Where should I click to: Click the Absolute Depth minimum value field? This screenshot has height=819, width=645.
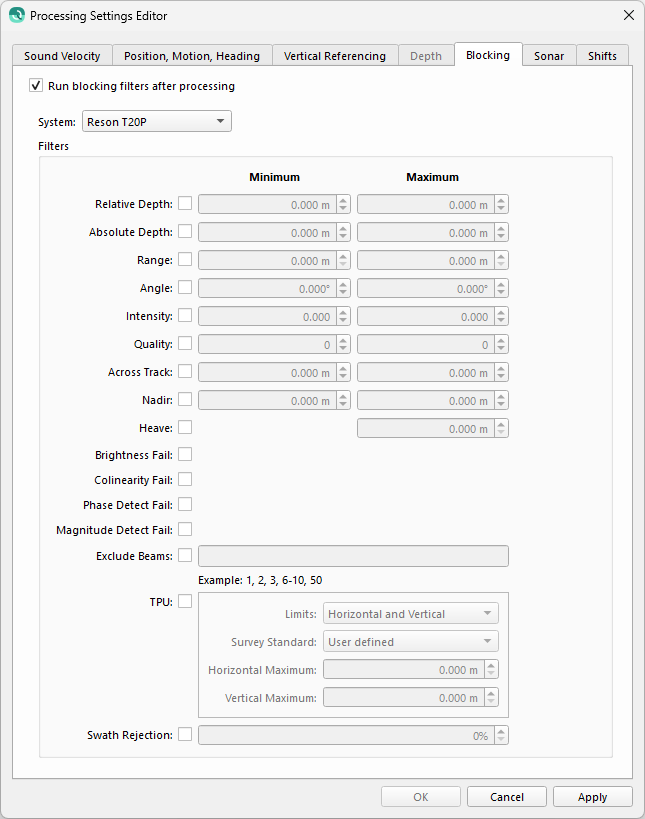click(x=266, y=233)
